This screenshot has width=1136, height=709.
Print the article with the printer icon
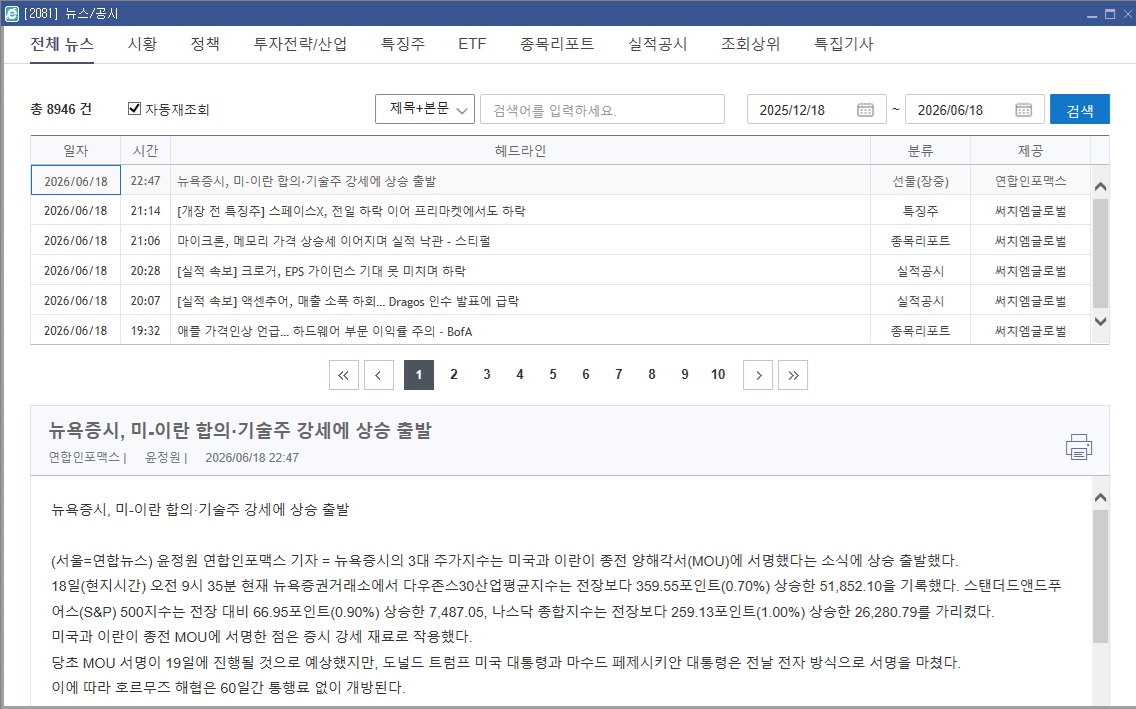pyautogui.click(x=1078, y=447)
